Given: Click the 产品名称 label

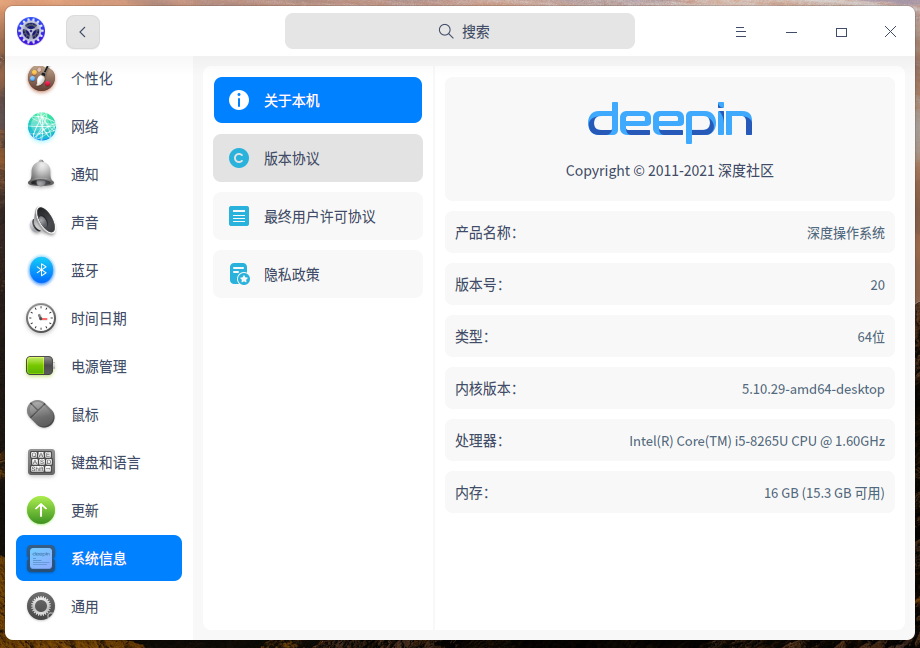Looking at the screenshot, I should (485, 233).
